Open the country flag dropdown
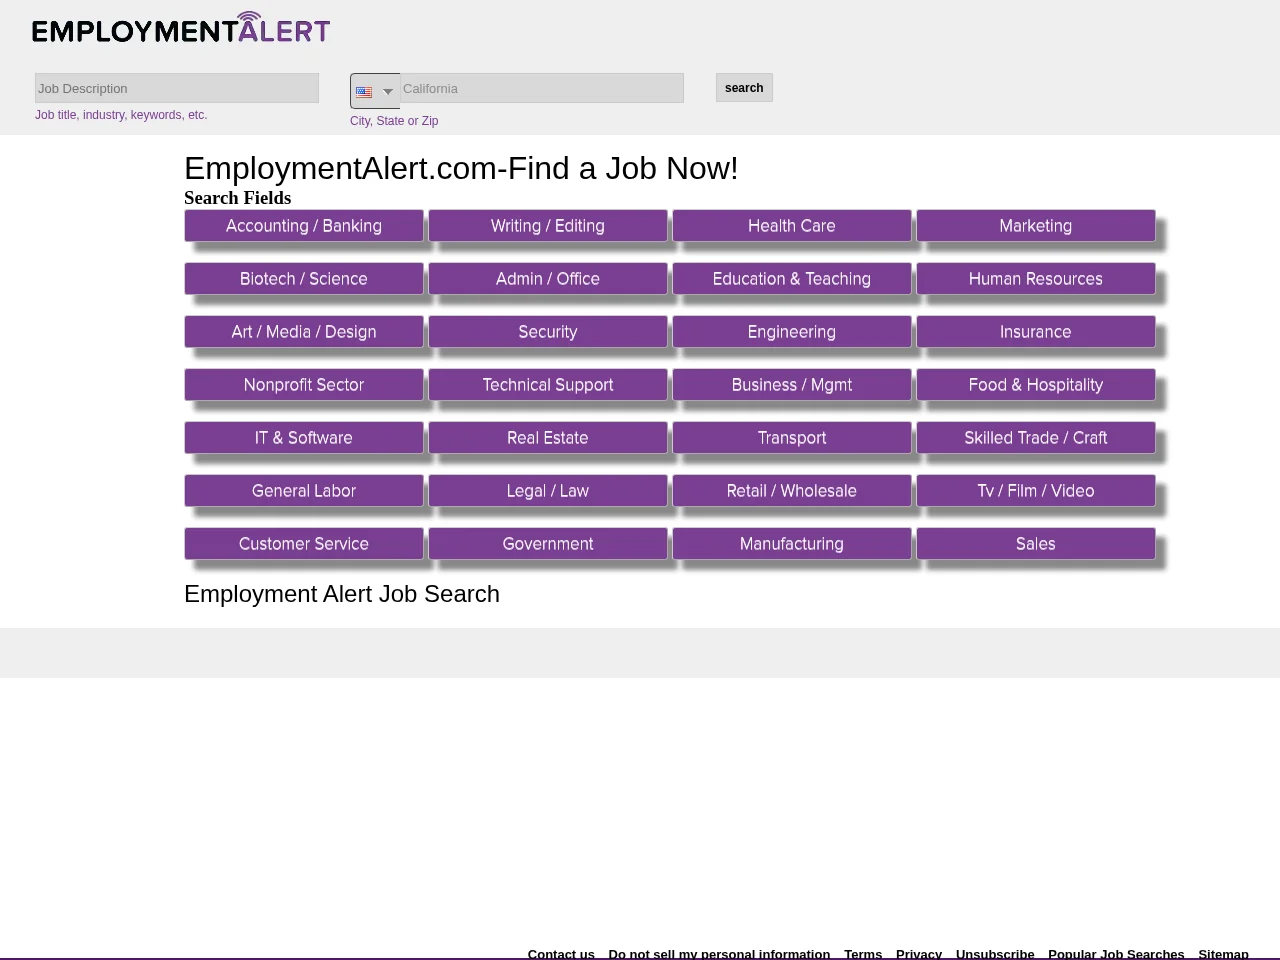Viewport: 1280px width, 960px height. pyautogui.click(x=375, y=91)
